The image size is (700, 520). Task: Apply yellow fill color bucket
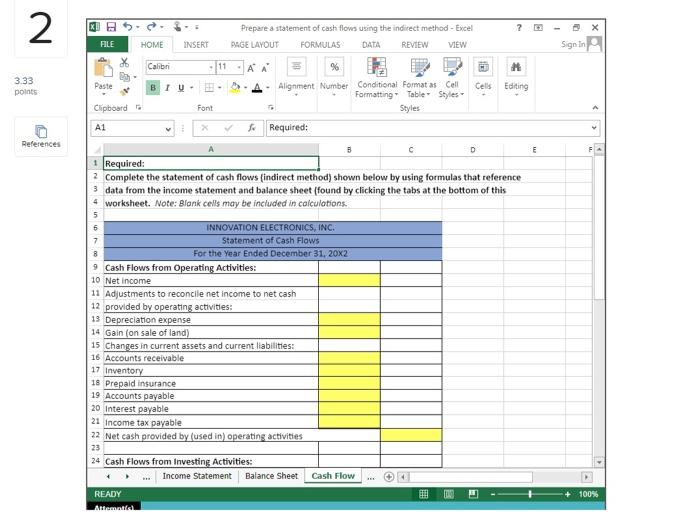pos(235,87)
